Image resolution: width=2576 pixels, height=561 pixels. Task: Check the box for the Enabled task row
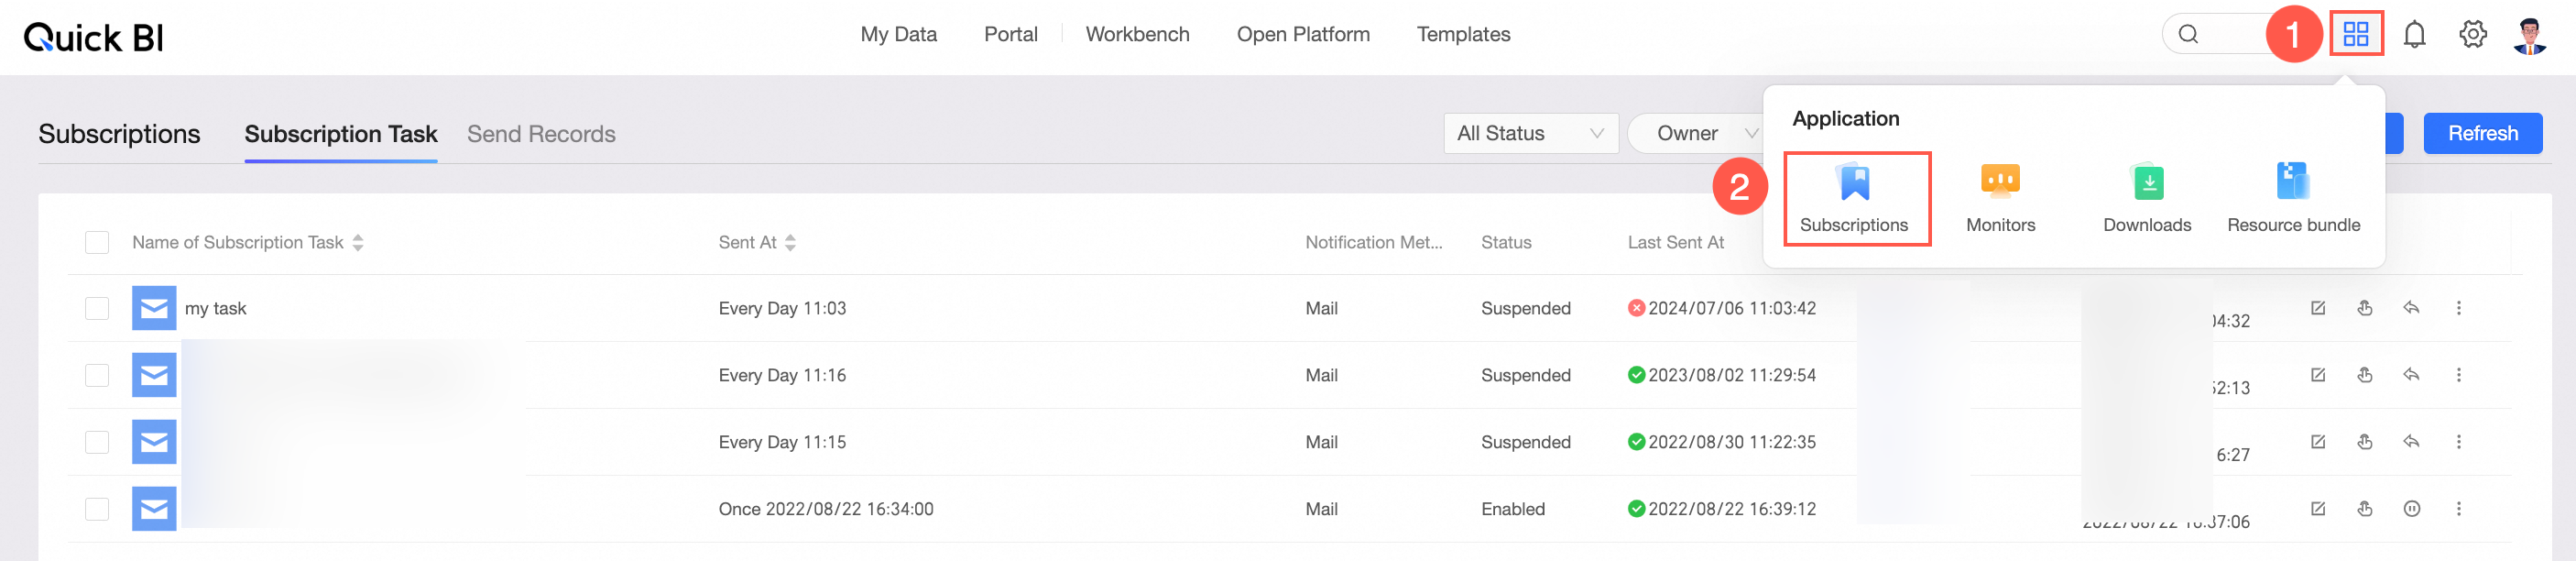(x=97, y=509)
